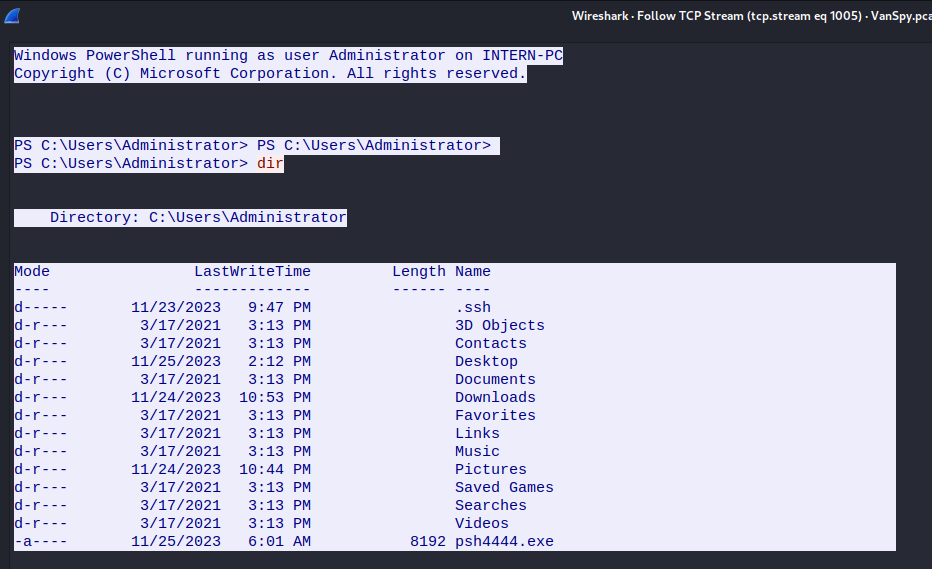
Task: Click the Videos folder name
Action: (482, 524)
